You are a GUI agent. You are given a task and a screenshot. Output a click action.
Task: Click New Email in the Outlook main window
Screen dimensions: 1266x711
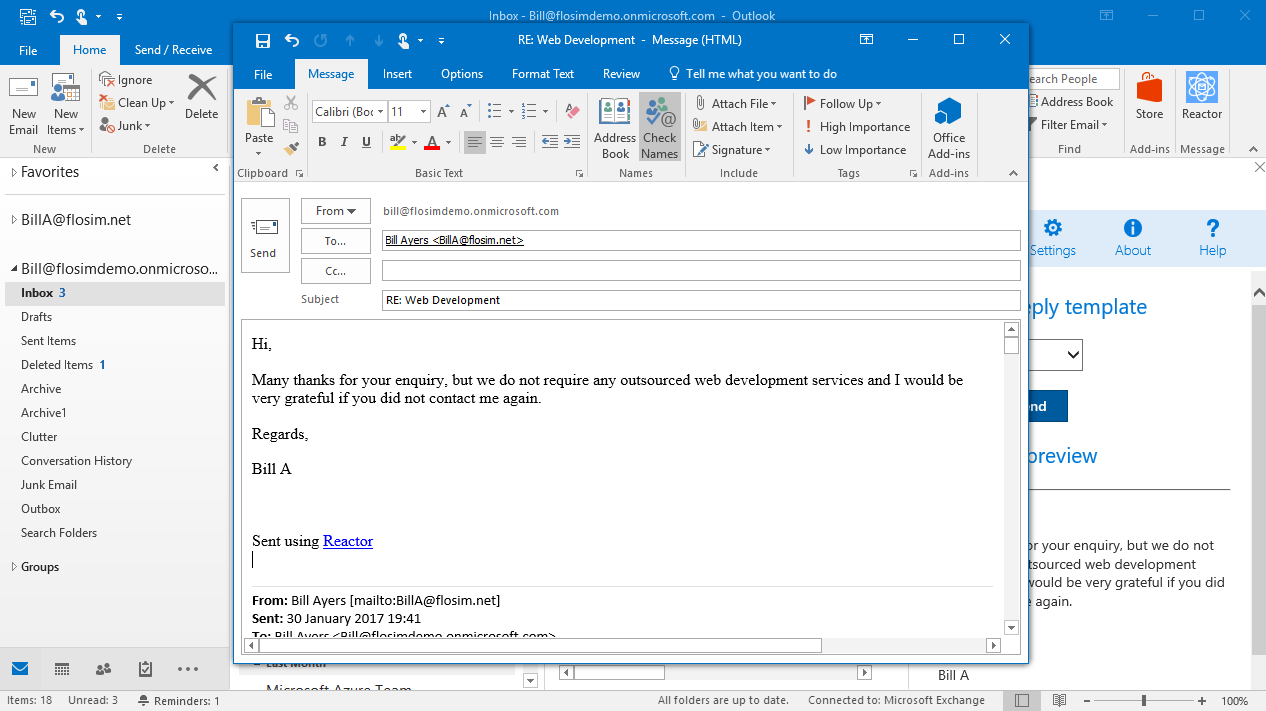(x=24, y=105)
